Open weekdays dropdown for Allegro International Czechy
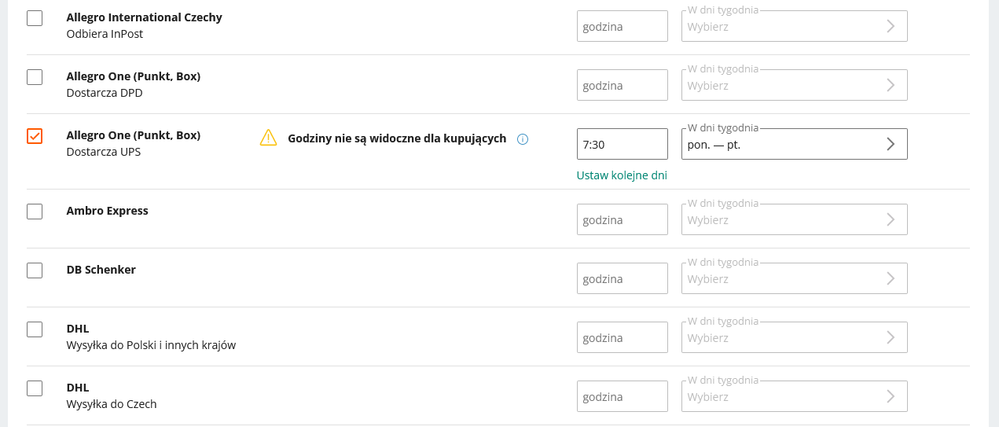 [794, 26]
